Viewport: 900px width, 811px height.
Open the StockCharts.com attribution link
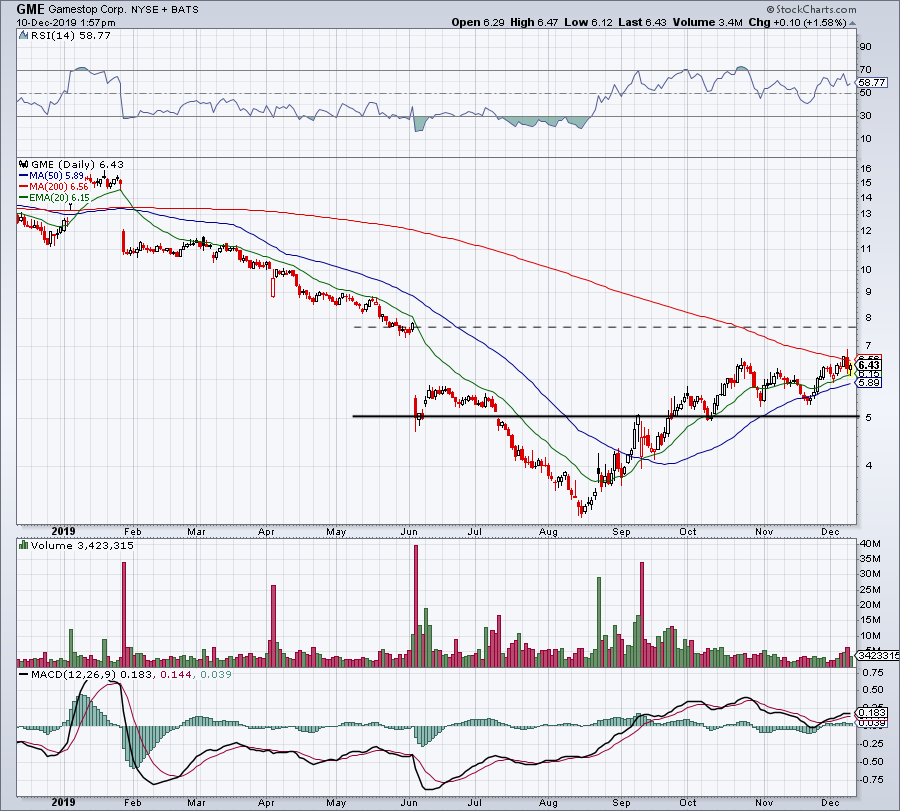tap(812, 10)
